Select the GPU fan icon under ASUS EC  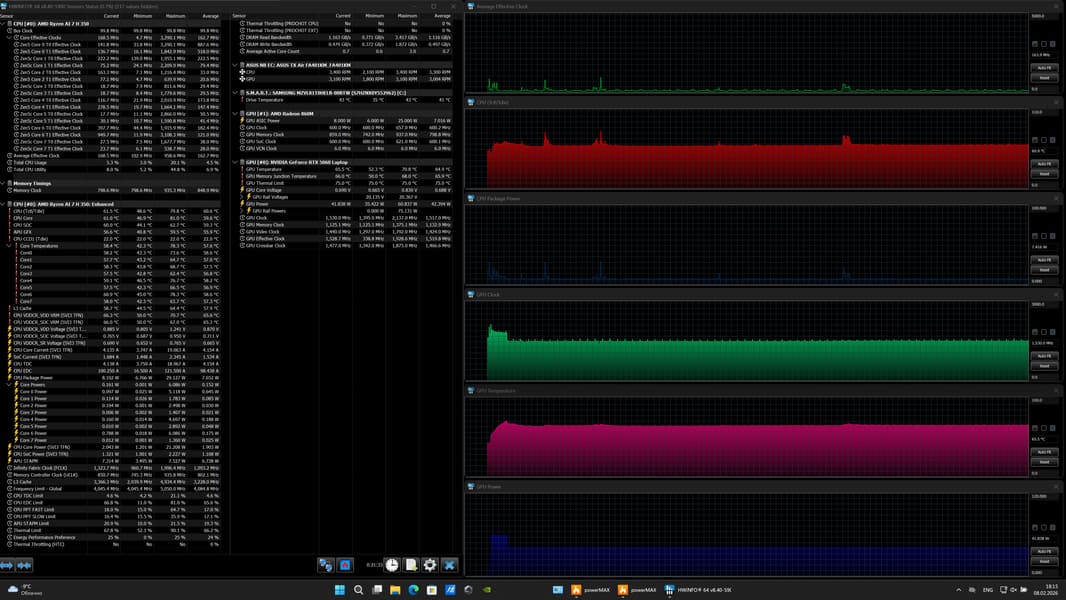point(242,79)
